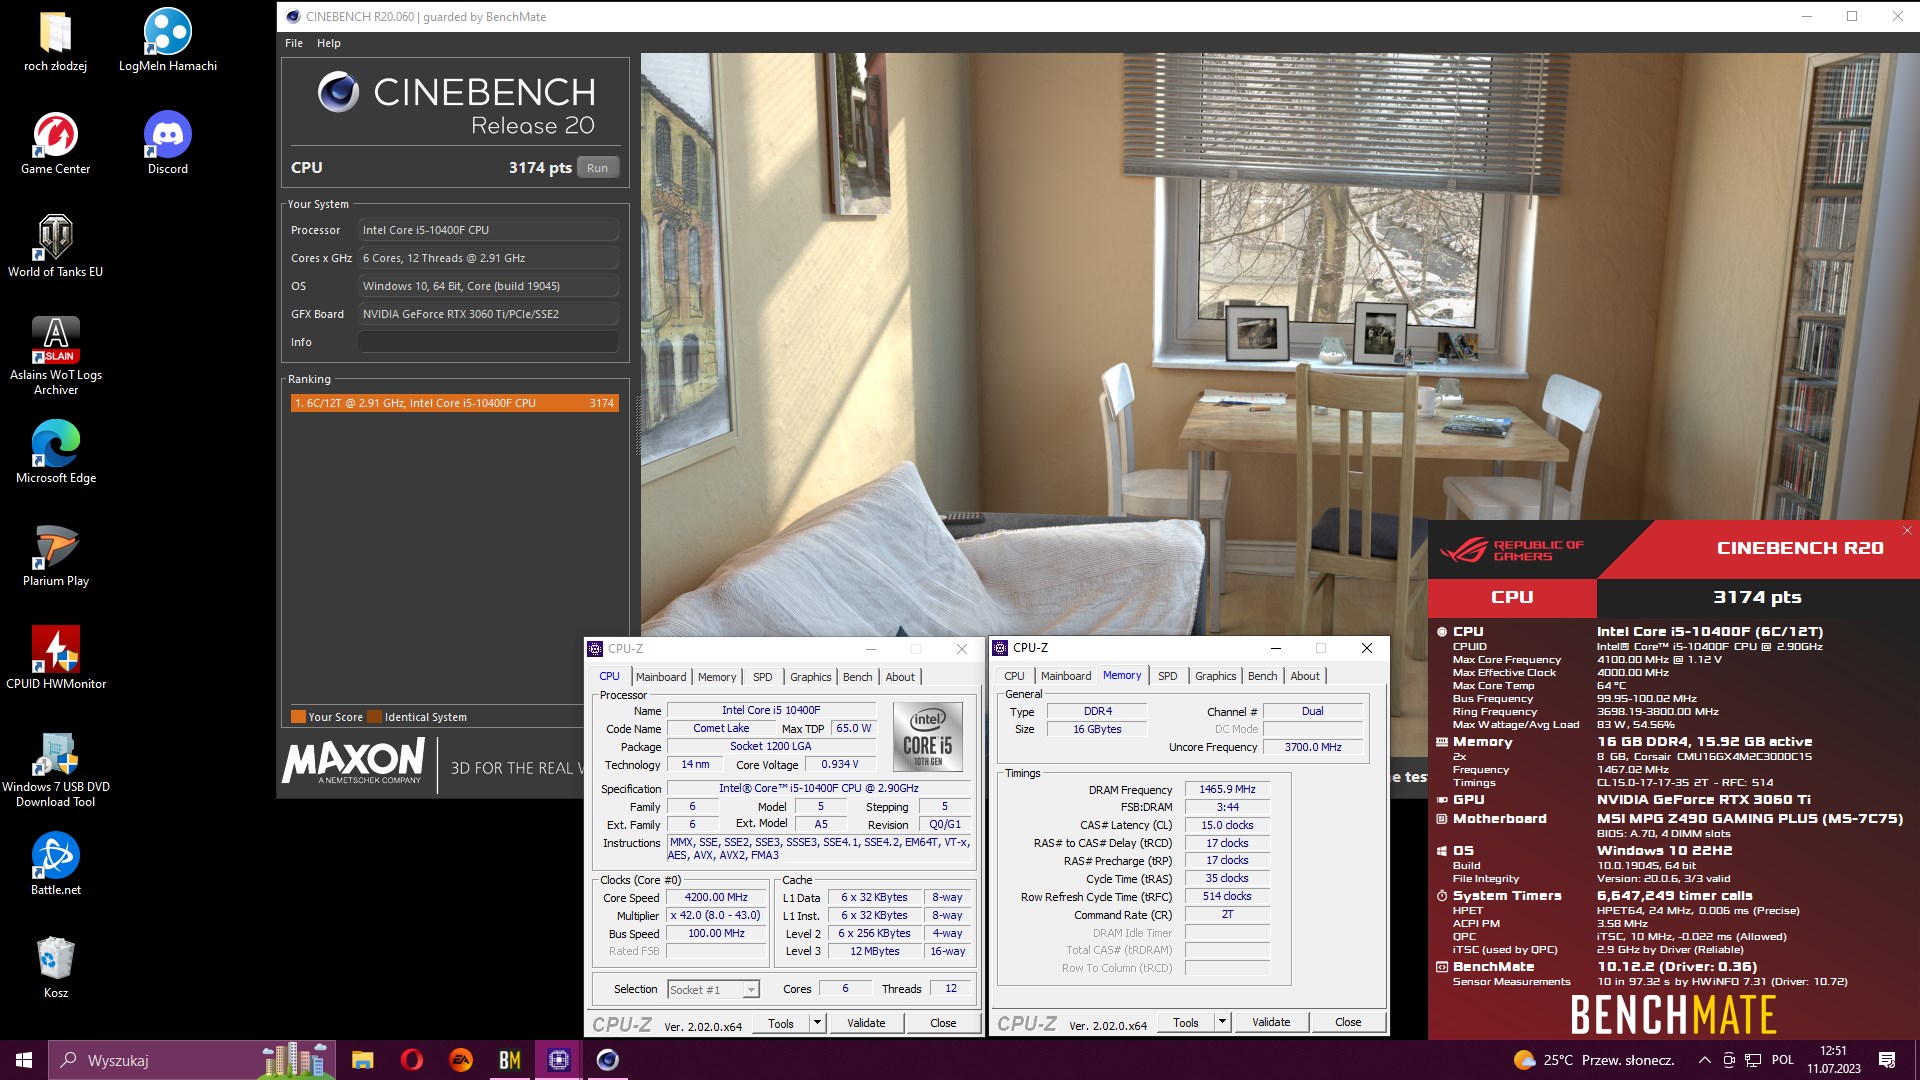The height and width of the screenshot is (1080, 1920).
Task: Click the POL language indicator in taskbar
Action: (x=1783, y=1060)
